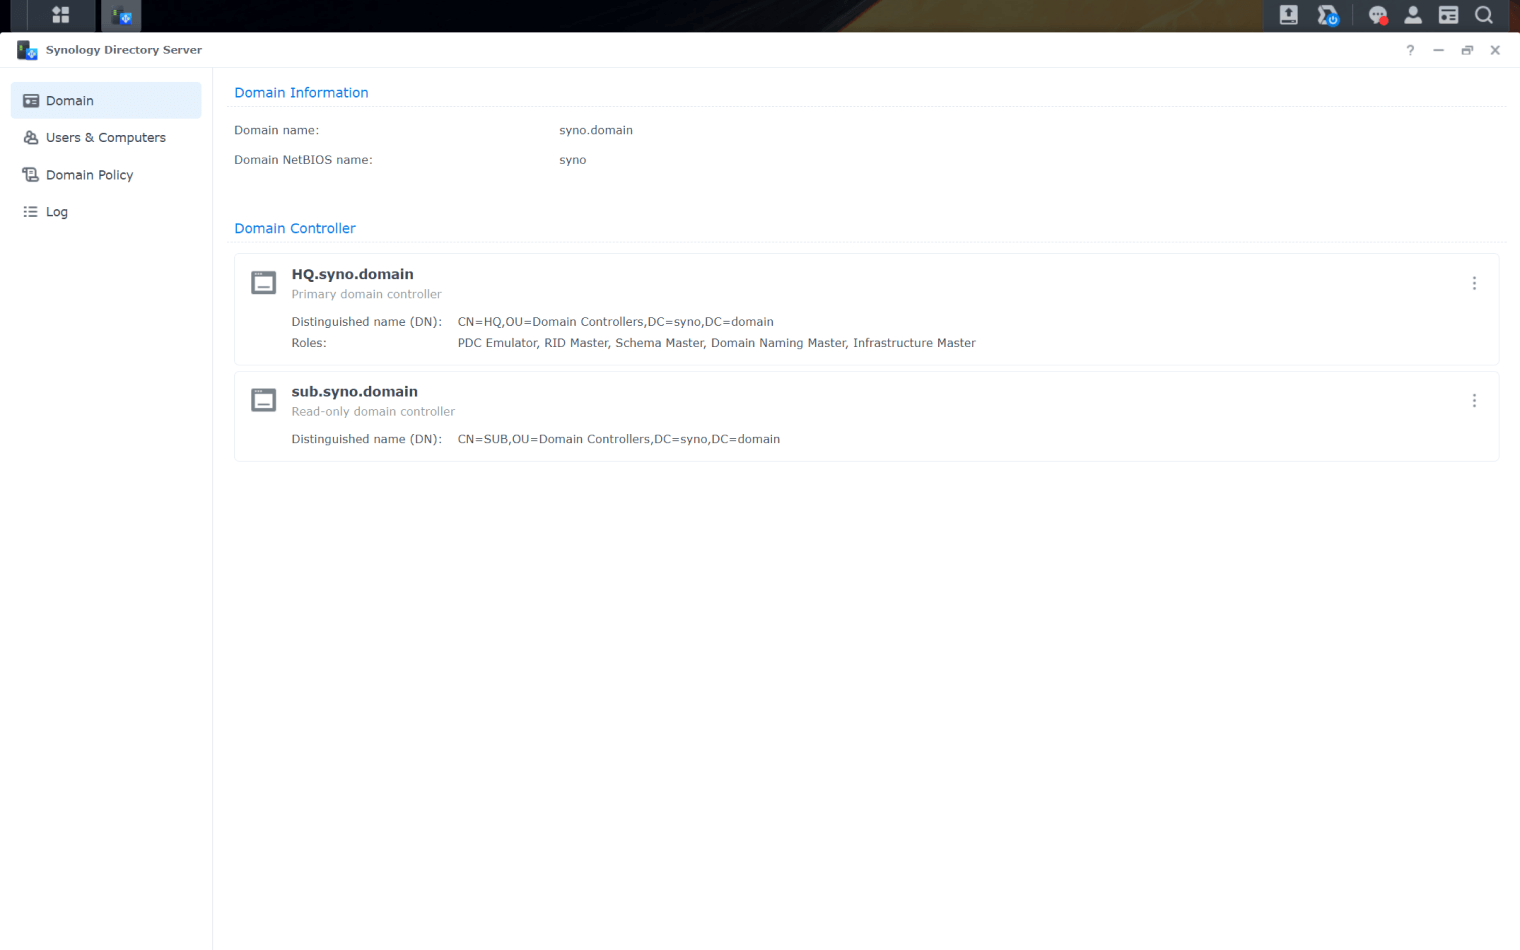Open the background tasks icon with blue badge
Viewport: 1520px width, 950px height.
tap(1328, 15)
